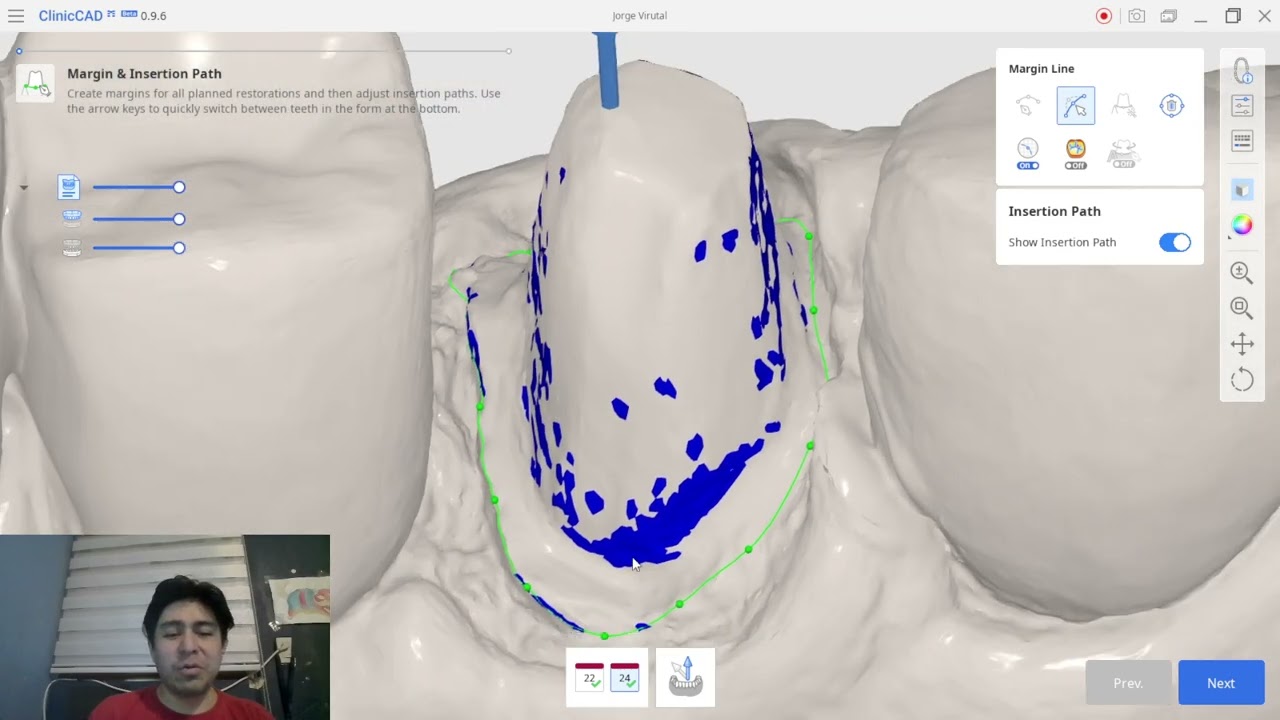Open the keyboard shortcuts icon in sidebar
This screenshot has width=1280, height=720.
(1242, 141)
